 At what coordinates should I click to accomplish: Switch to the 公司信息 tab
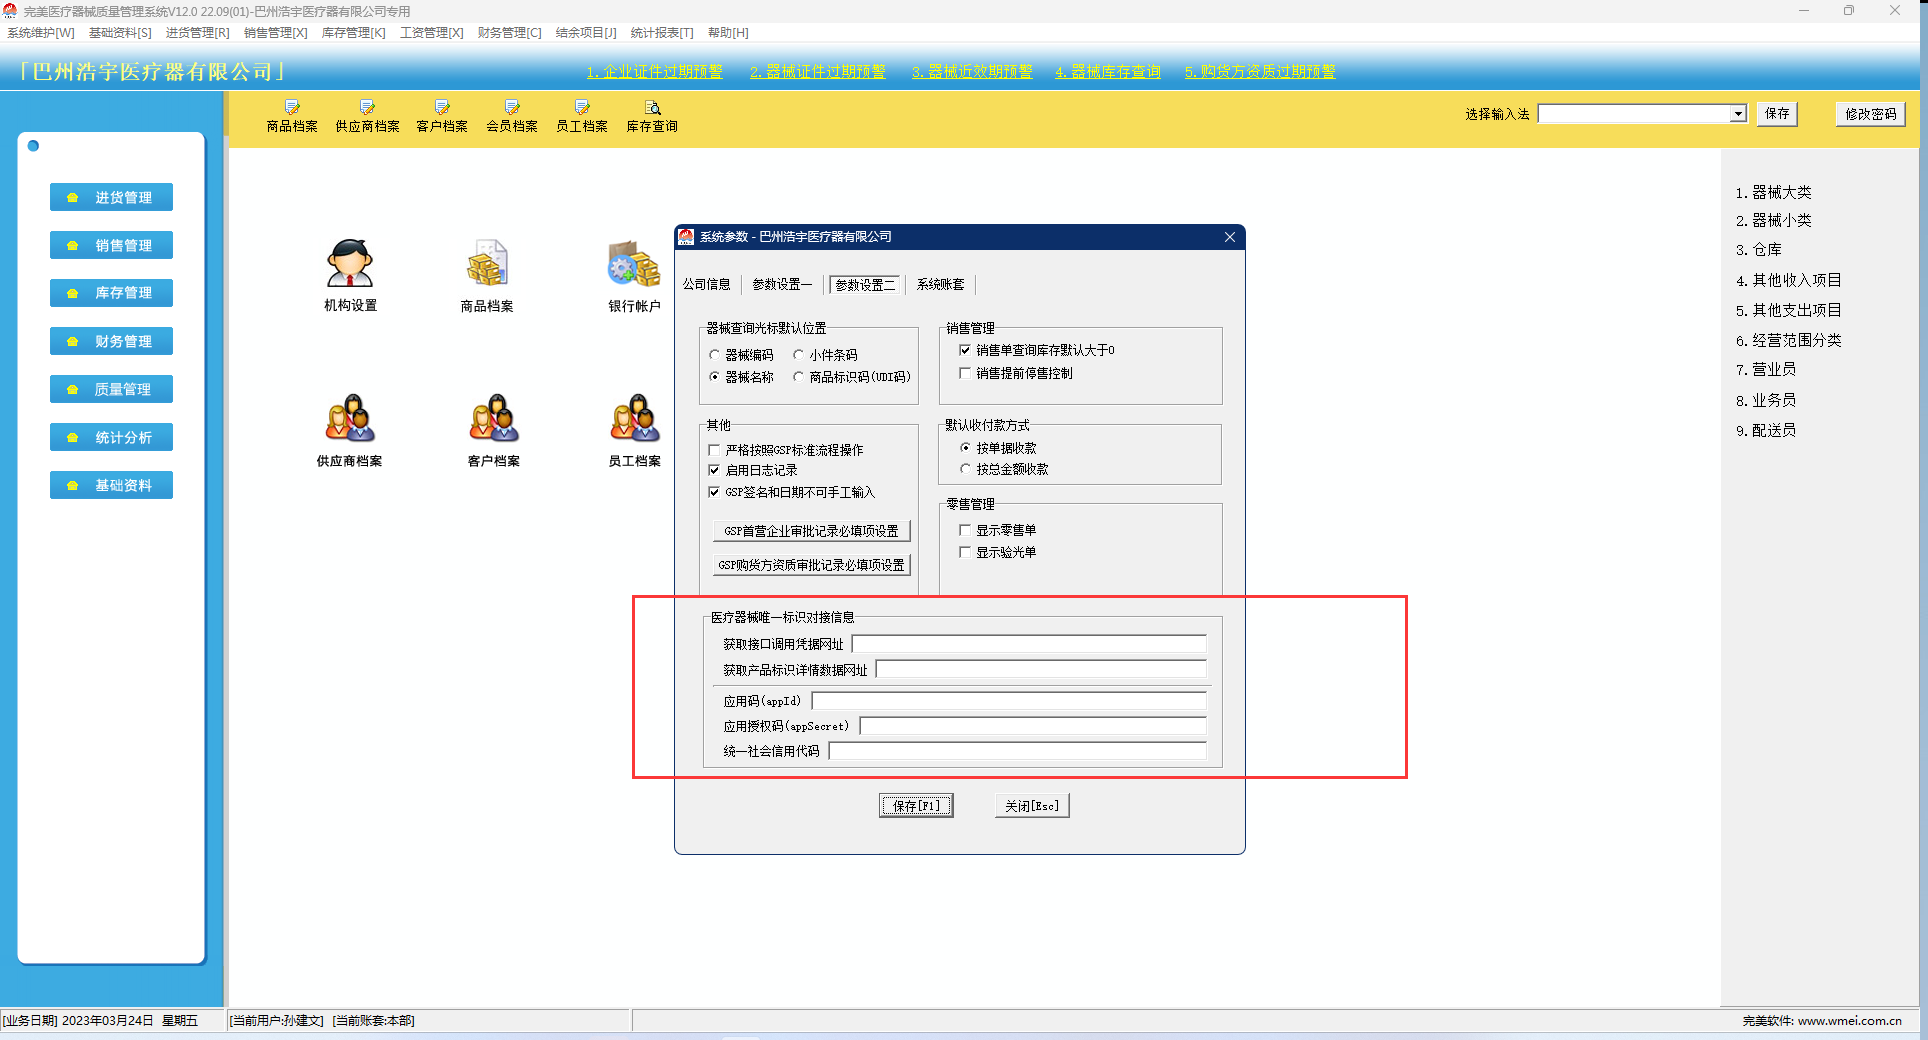tap(706, 285)
